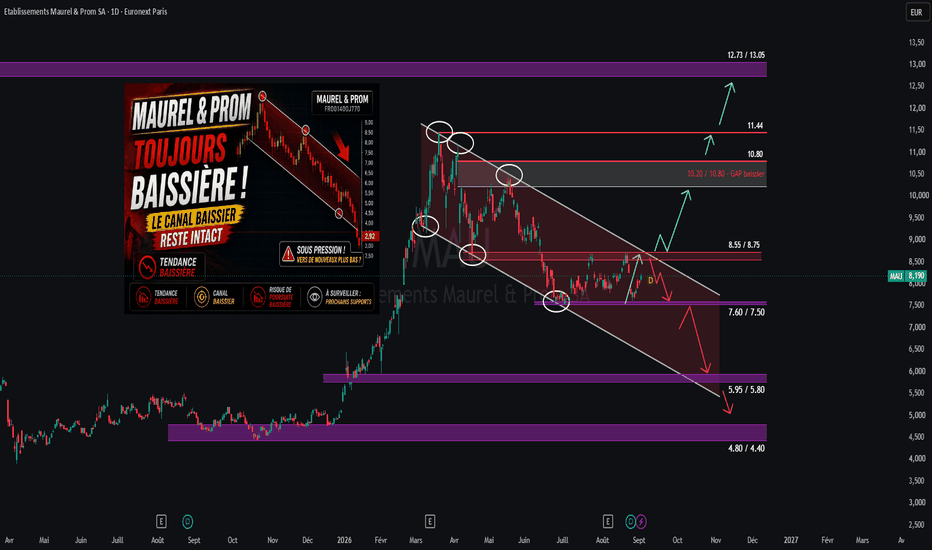Image resolution: width=932 pixels, height=550 pixels.
Task: Click the "10.20 / 10.80 - GAP baissier" text
Action: (726, 174)
